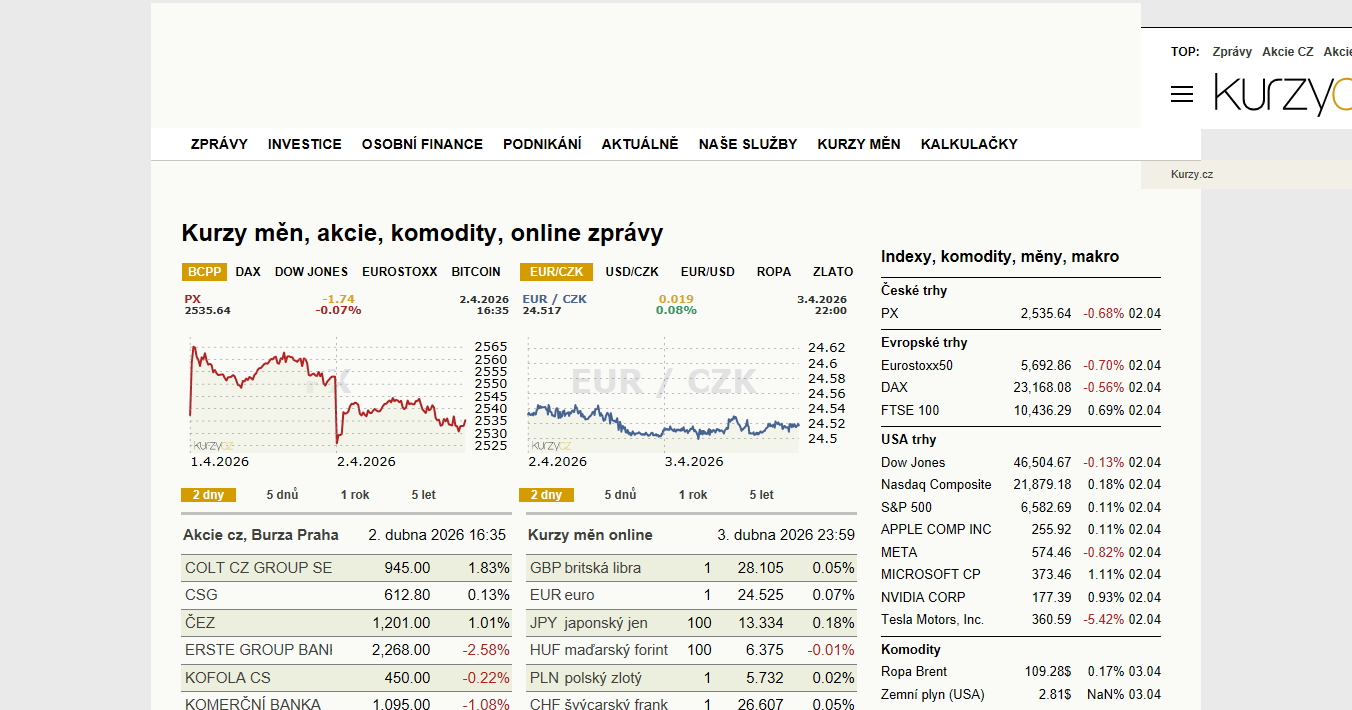Open Zprávy link in the TOP bar

tap(1232, 52)
